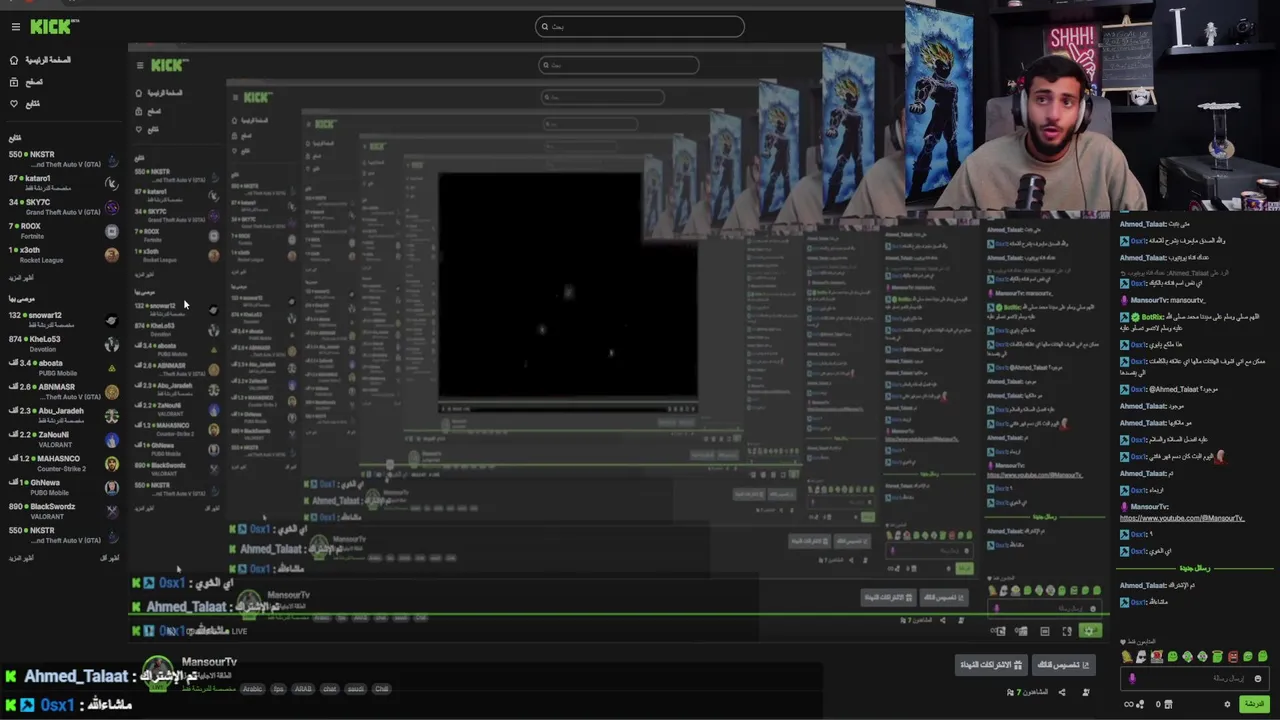Toggle fullscreen in the video player
Image resolution: width=1280 pixels, height=720 pixels.
(1067, 631)
